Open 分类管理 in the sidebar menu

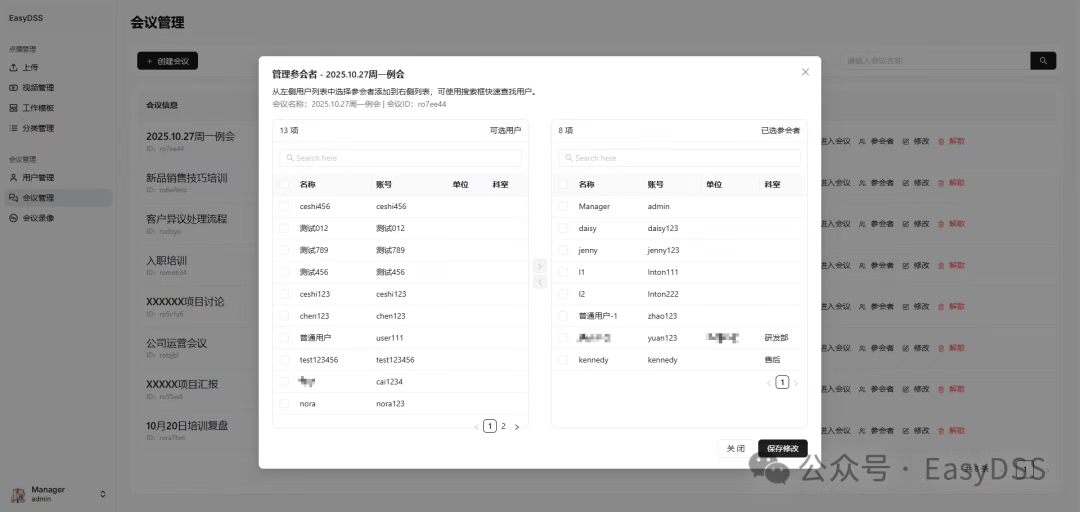(x=38, y=128)
